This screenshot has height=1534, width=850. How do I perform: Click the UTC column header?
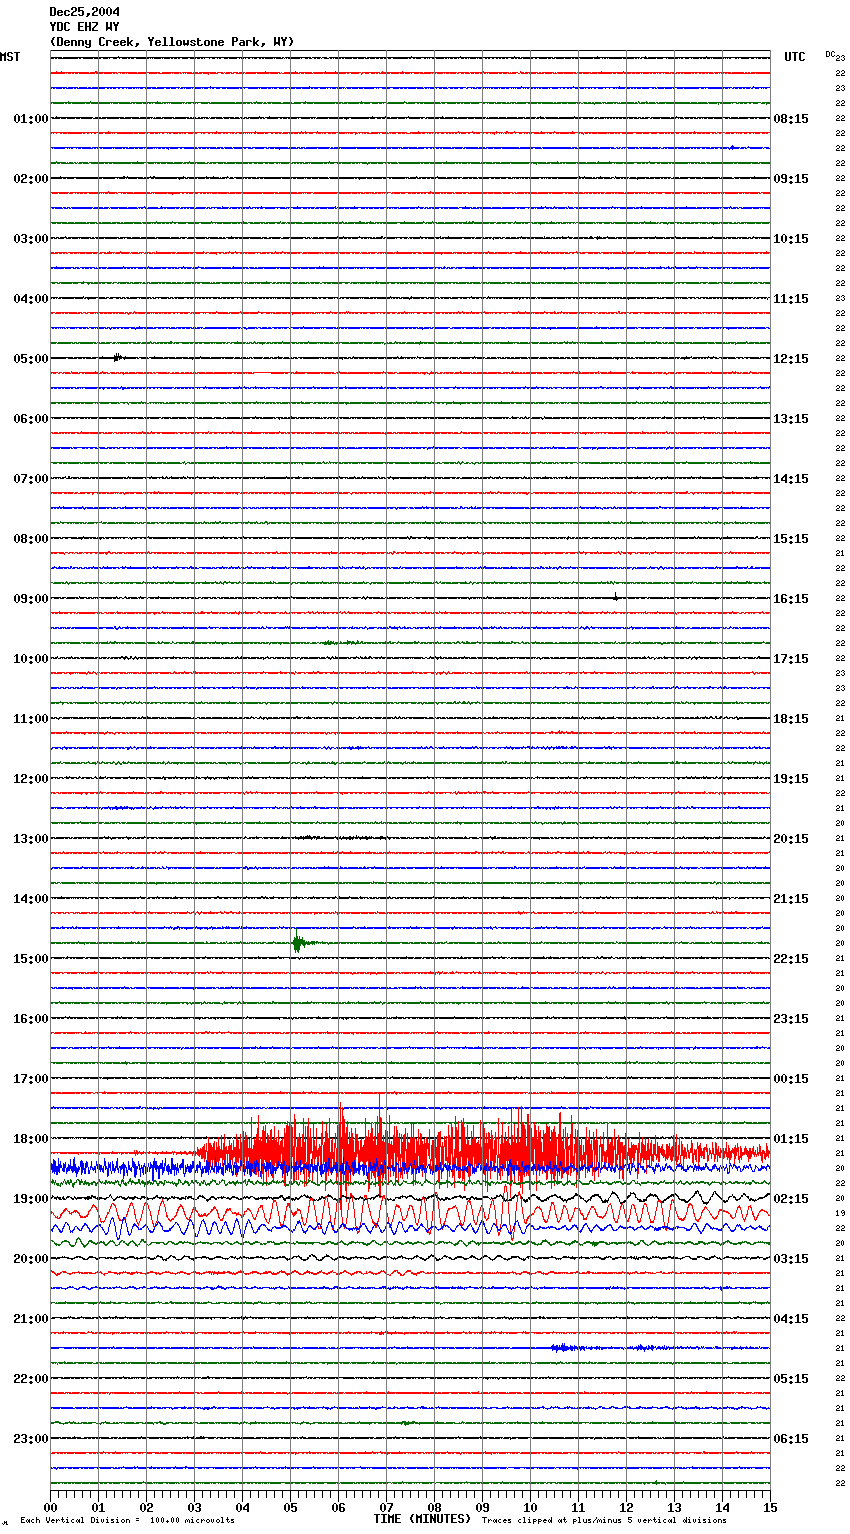pyautogui.click(x=795, y=57)
